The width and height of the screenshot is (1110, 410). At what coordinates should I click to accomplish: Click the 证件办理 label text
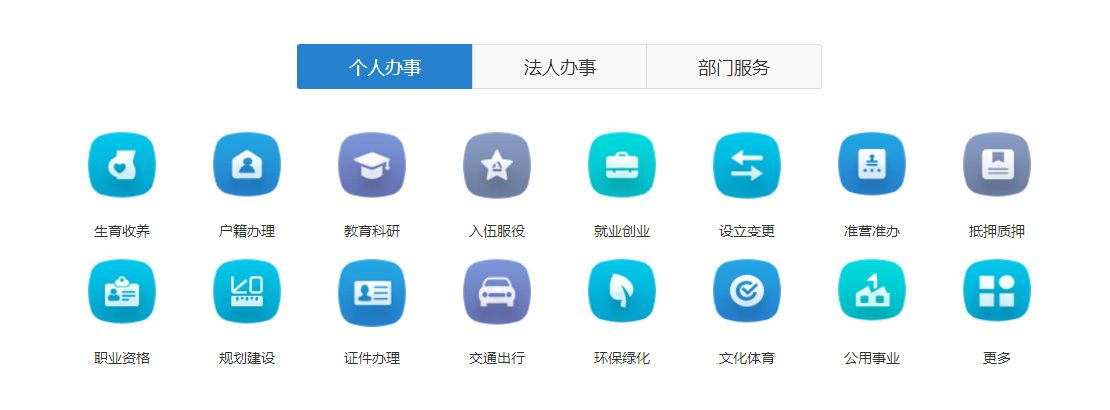point(372,358)
